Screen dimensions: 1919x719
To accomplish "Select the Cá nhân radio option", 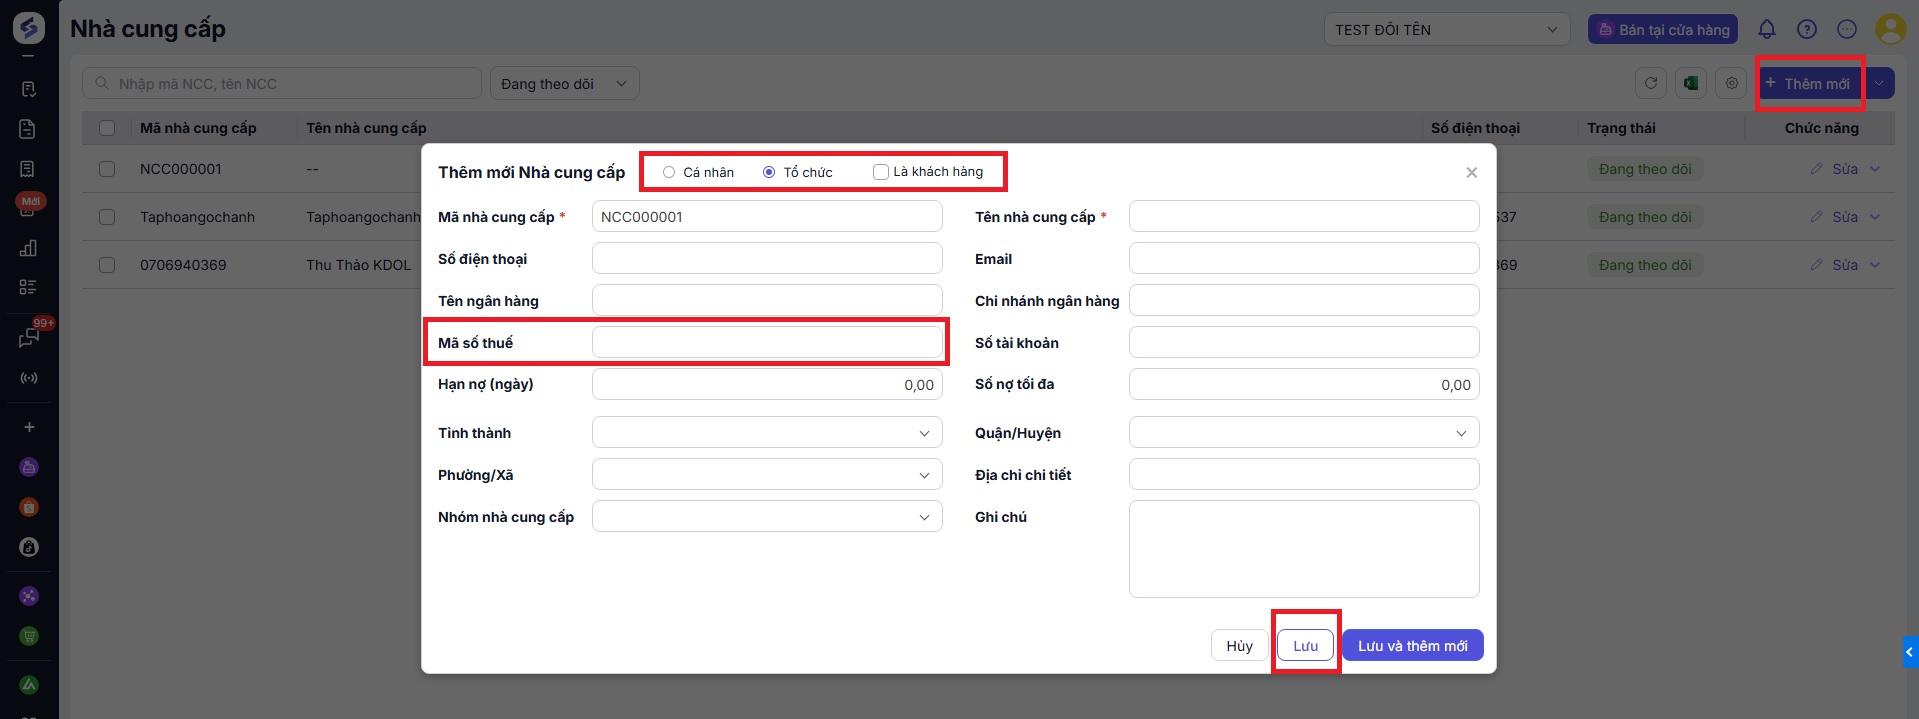I will [x=669, y=172].
